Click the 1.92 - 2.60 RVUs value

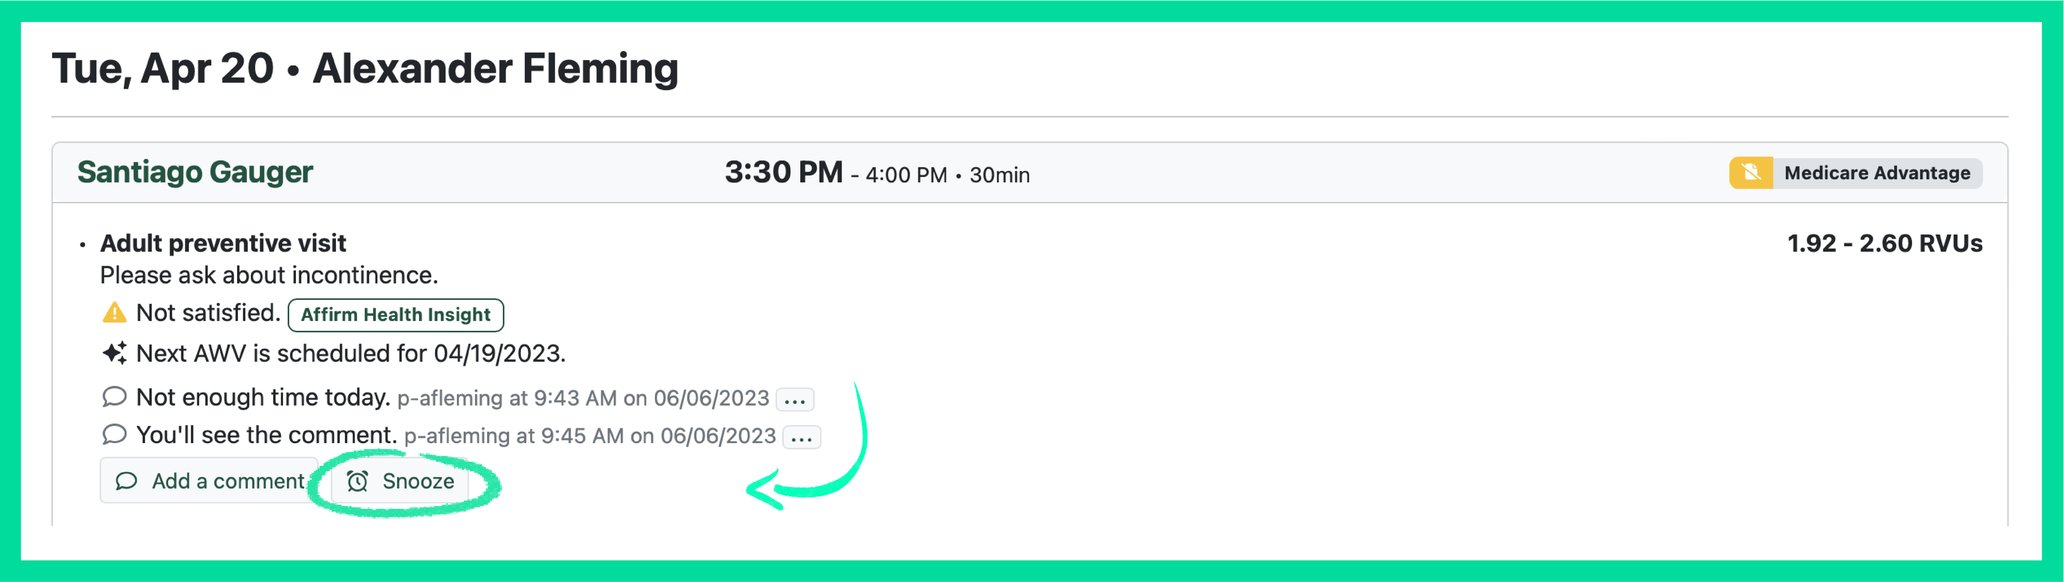(1884, 243)
